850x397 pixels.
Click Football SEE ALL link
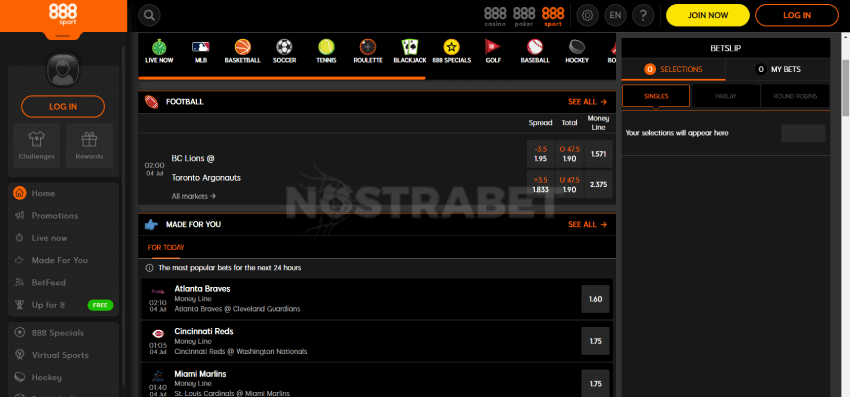(587, 101)
